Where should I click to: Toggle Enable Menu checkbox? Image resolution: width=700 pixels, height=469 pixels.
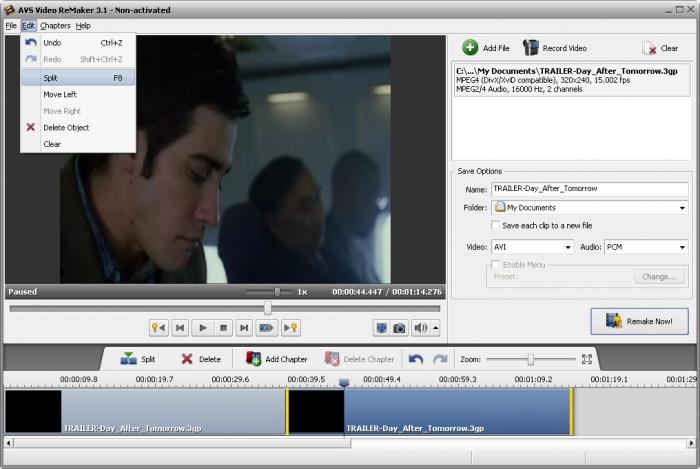[x=495, y=264]
